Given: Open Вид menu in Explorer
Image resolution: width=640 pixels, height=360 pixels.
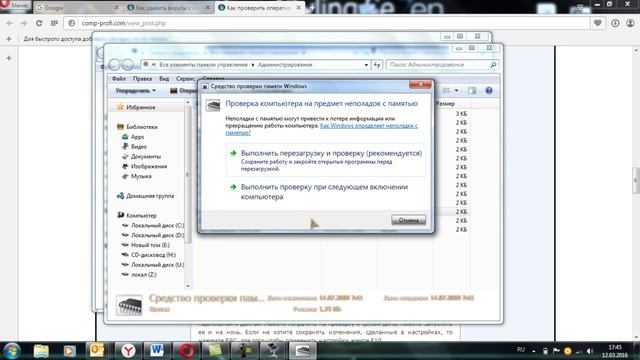Looking at the screenshot, I should (x=164, y=79).
